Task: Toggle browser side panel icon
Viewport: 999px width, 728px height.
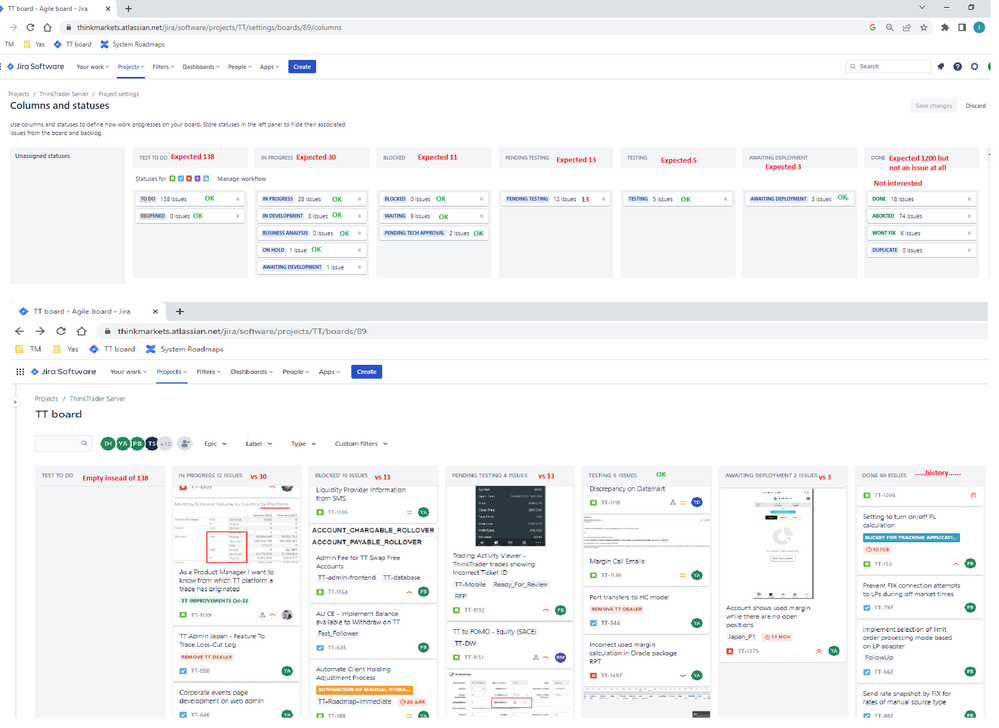Action: [962, 27]
